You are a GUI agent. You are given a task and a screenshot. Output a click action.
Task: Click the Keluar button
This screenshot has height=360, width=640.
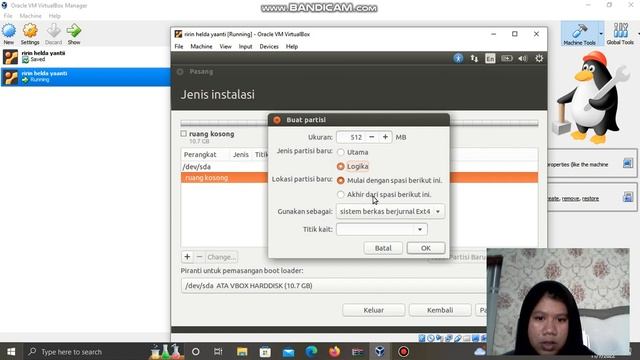click(373, 310)
